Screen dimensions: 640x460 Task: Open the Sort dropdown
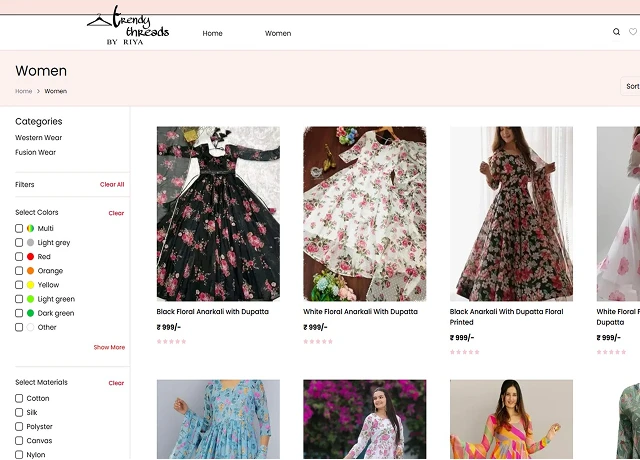click(631, 86)
